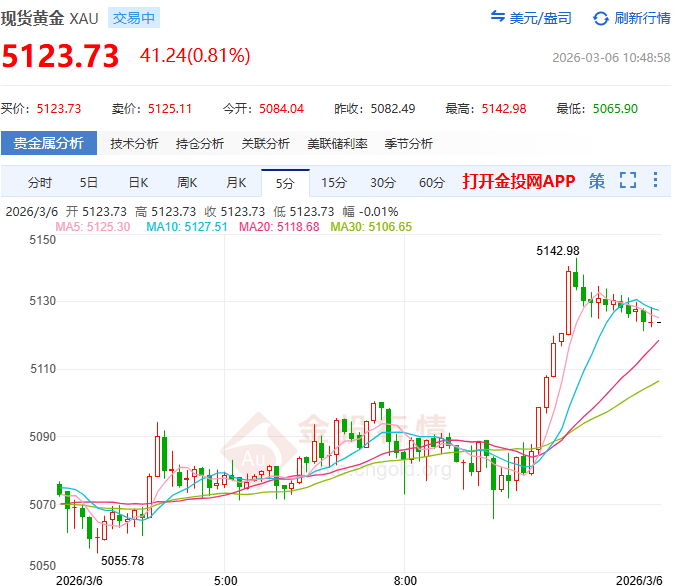Screen dimensions: 675x586
Task: Click 刷新行情 text link
Action: point(642,18)
